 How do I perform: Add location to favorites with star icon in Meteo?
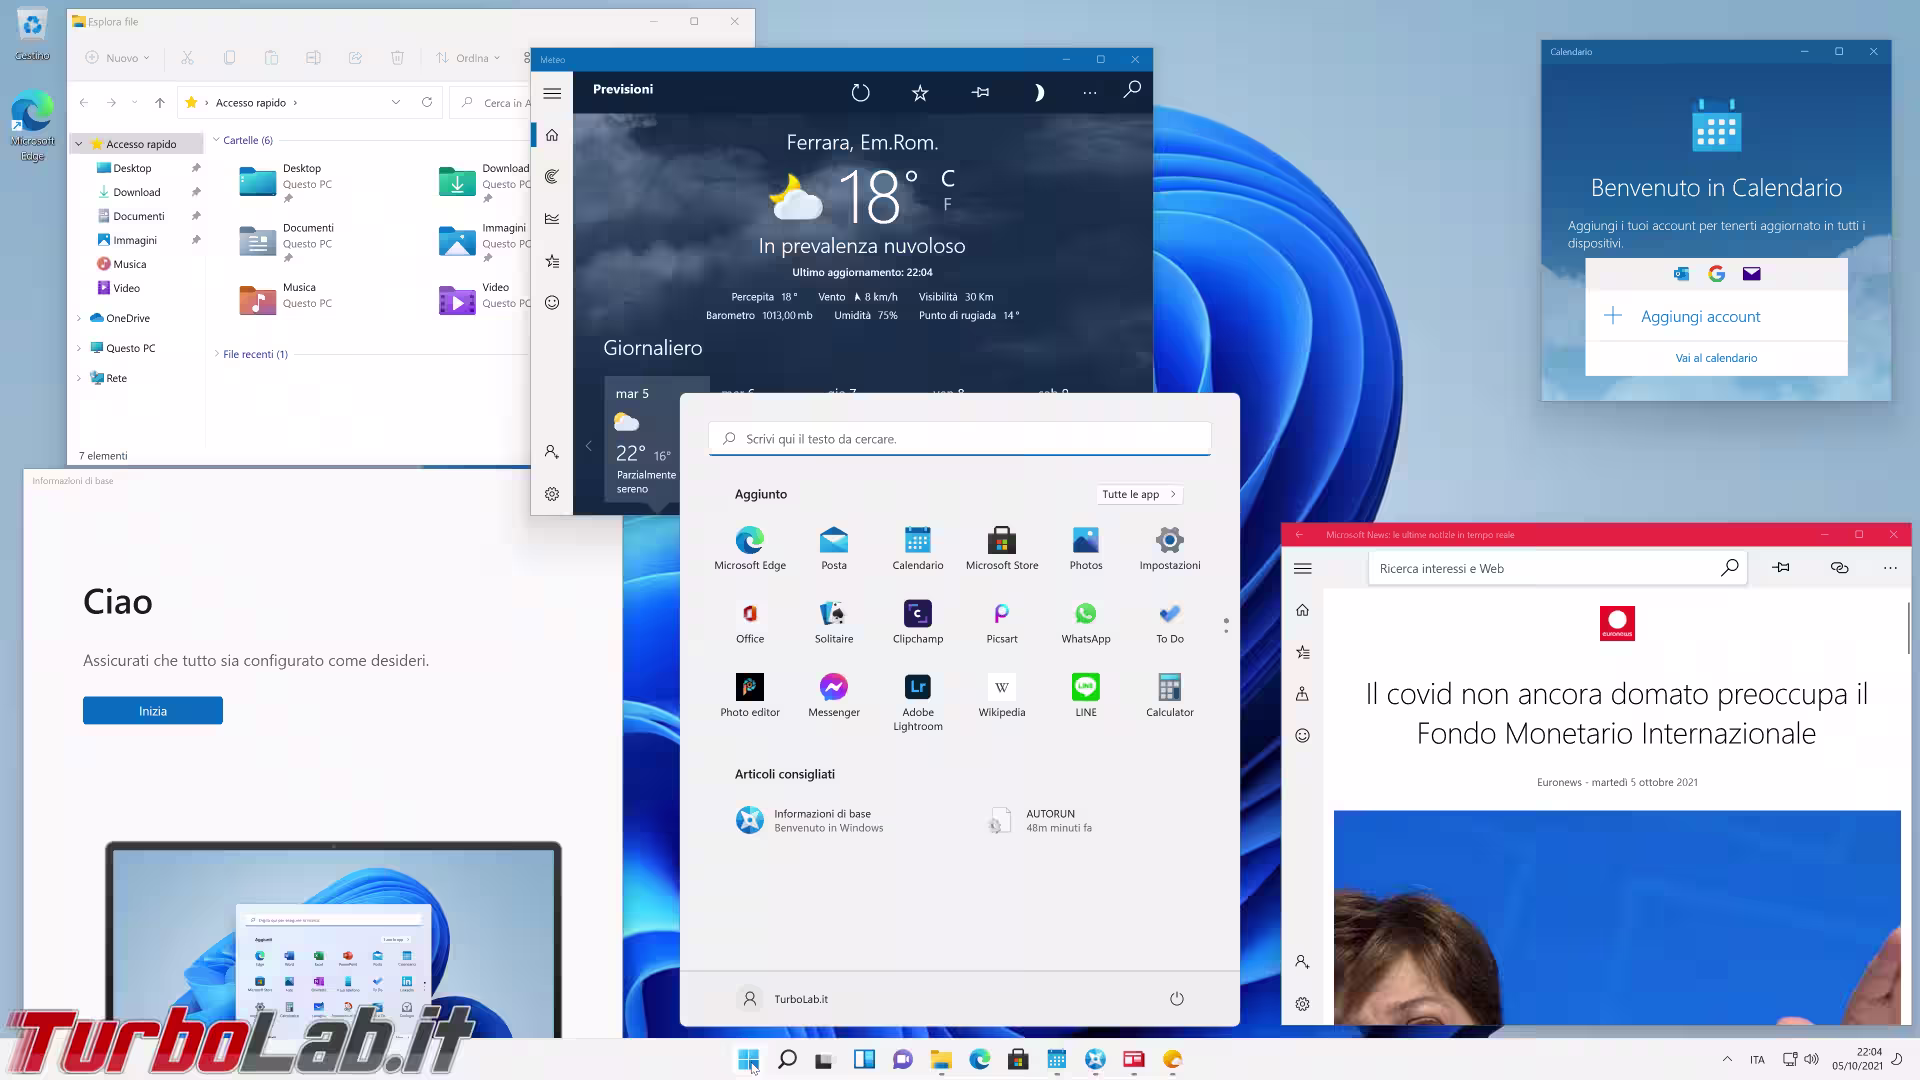tap(920, 93)
